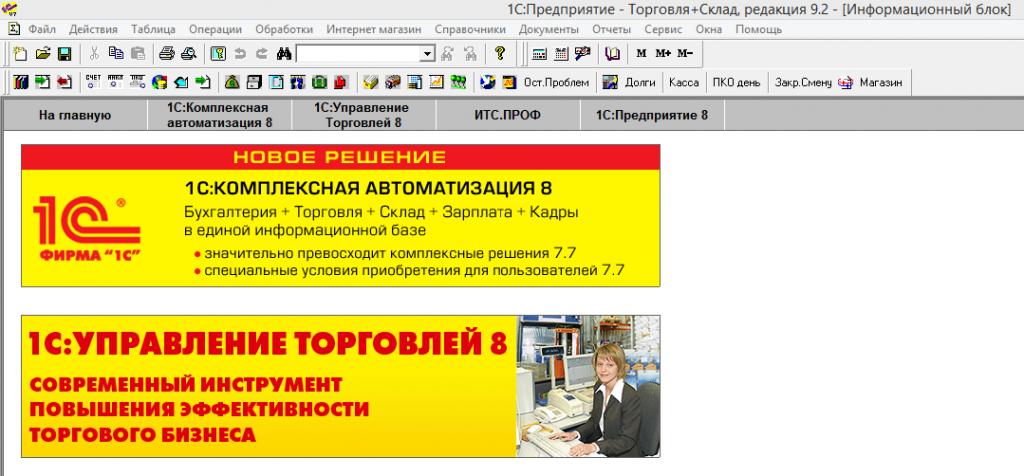The height and width of the screenshot is (476, 1024).
Task: Open Print preview with magnifier icon
Action: tap(188, 54)
